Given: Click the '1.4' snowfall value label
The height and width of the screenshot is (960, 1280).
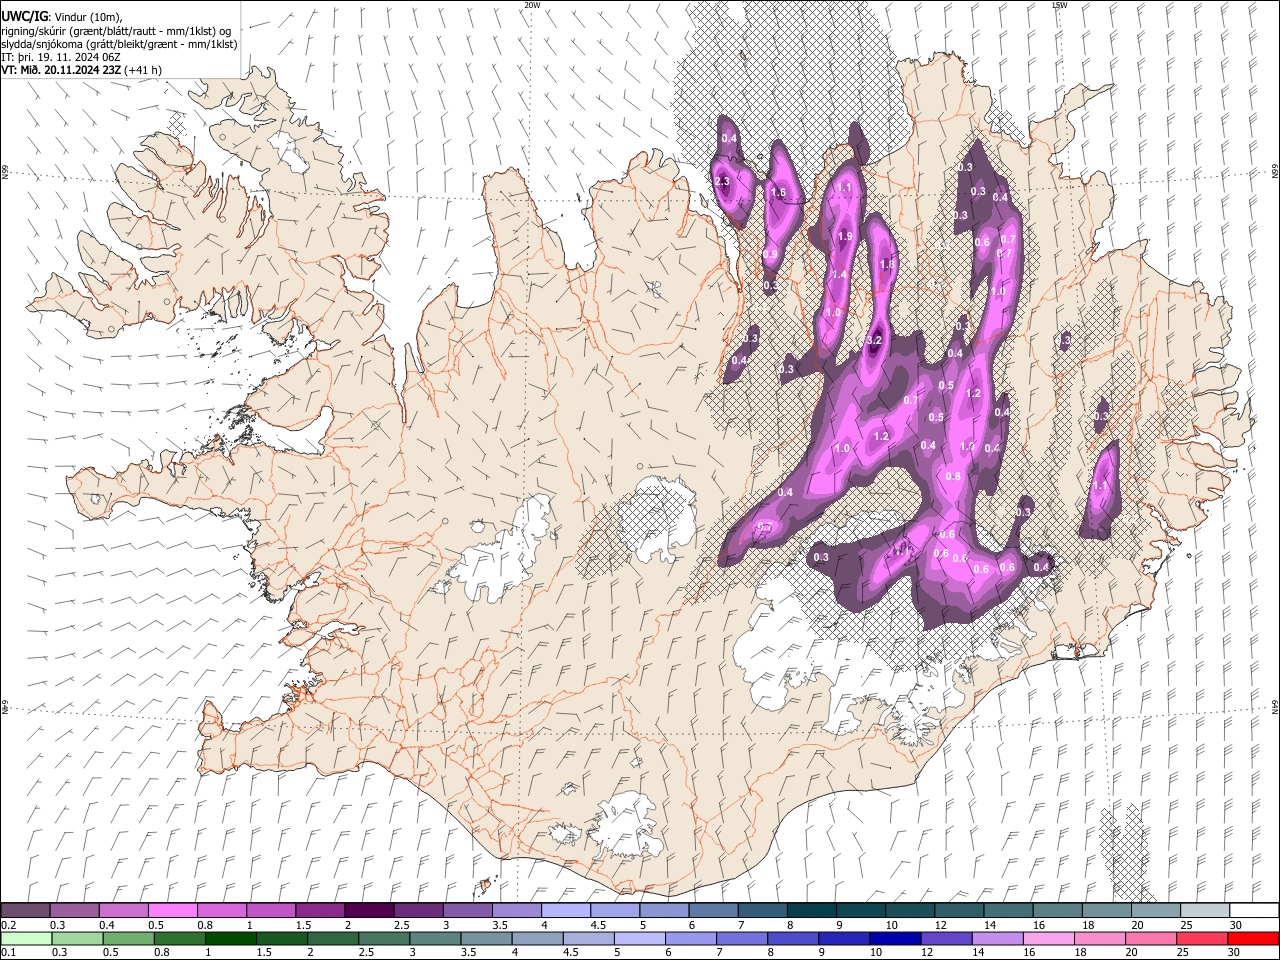Looking at the screenshot, I should pyautogui.click(x=840, y=275).
